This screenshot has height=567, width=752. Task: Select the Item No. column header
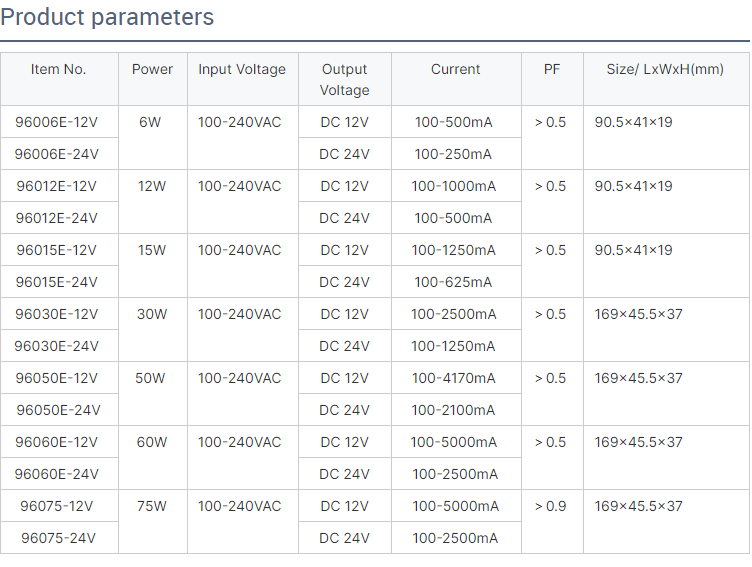point(59,70)
